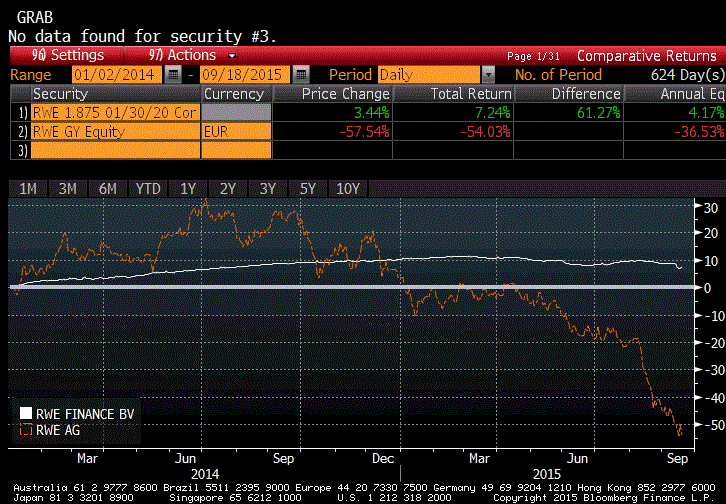
Task: Click the GRAB label at the top
Action: tap(35, 18)
